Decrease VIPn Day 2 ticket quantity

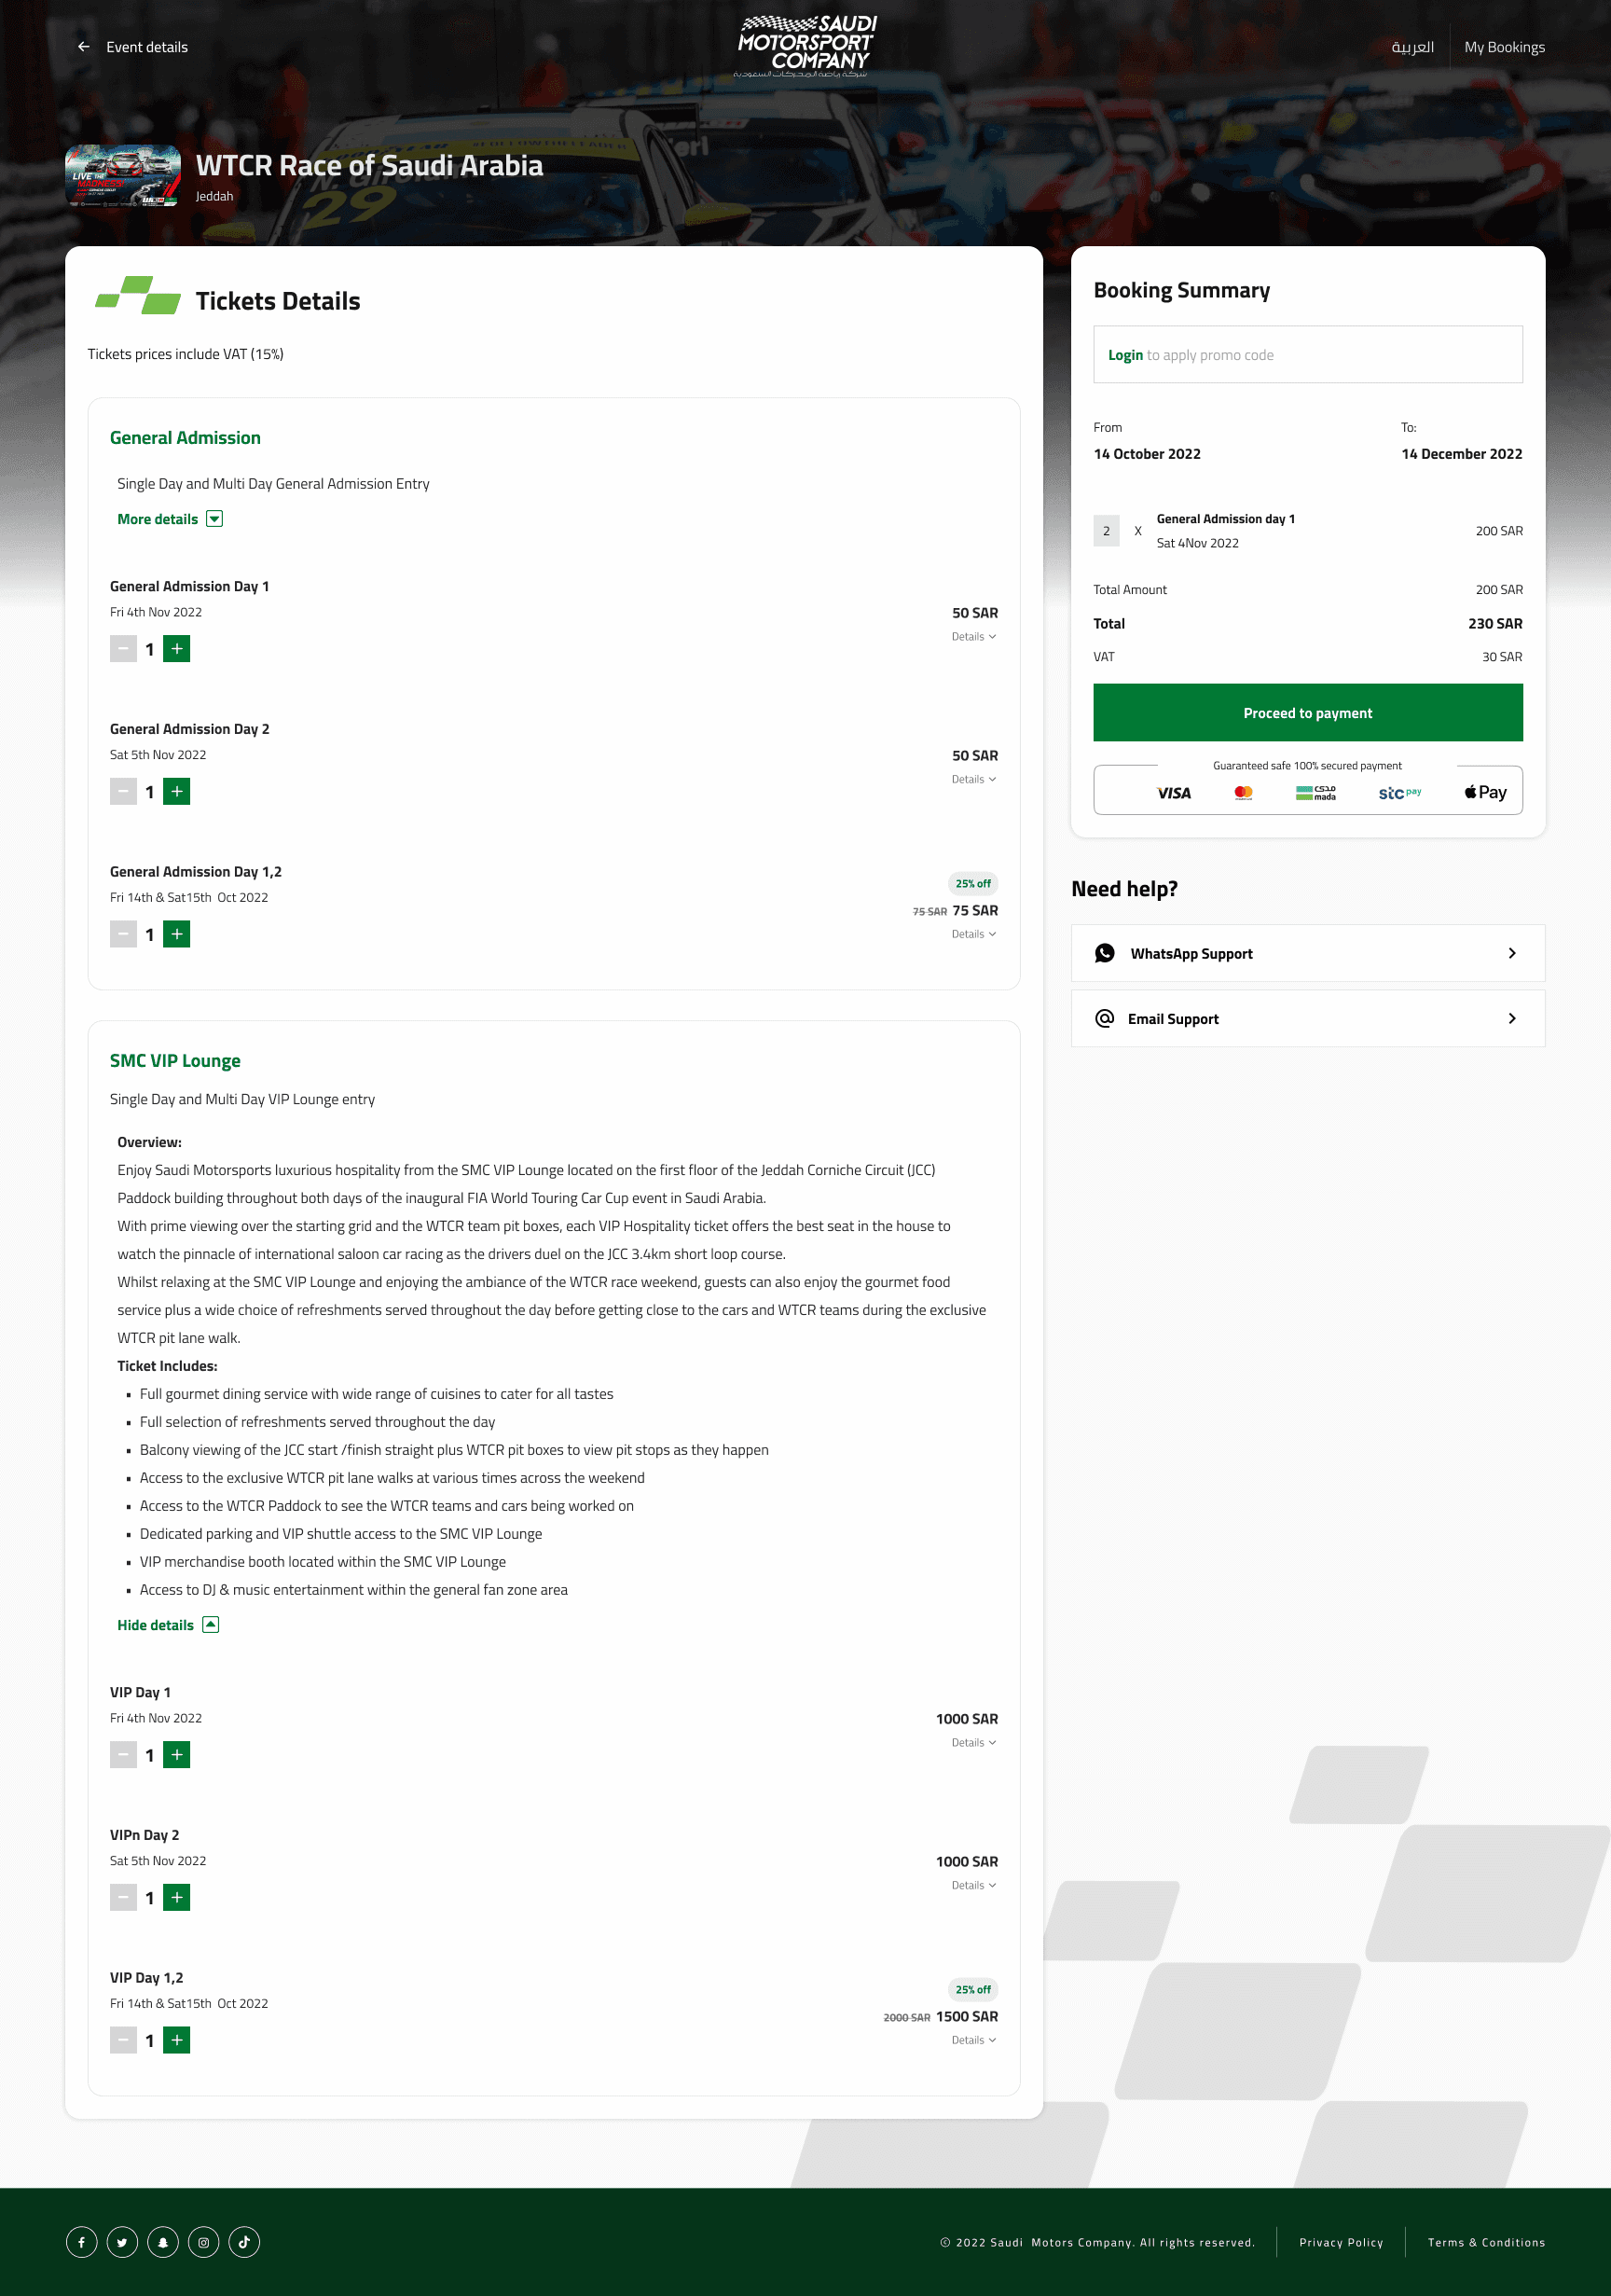click(x=123, y=1897)
